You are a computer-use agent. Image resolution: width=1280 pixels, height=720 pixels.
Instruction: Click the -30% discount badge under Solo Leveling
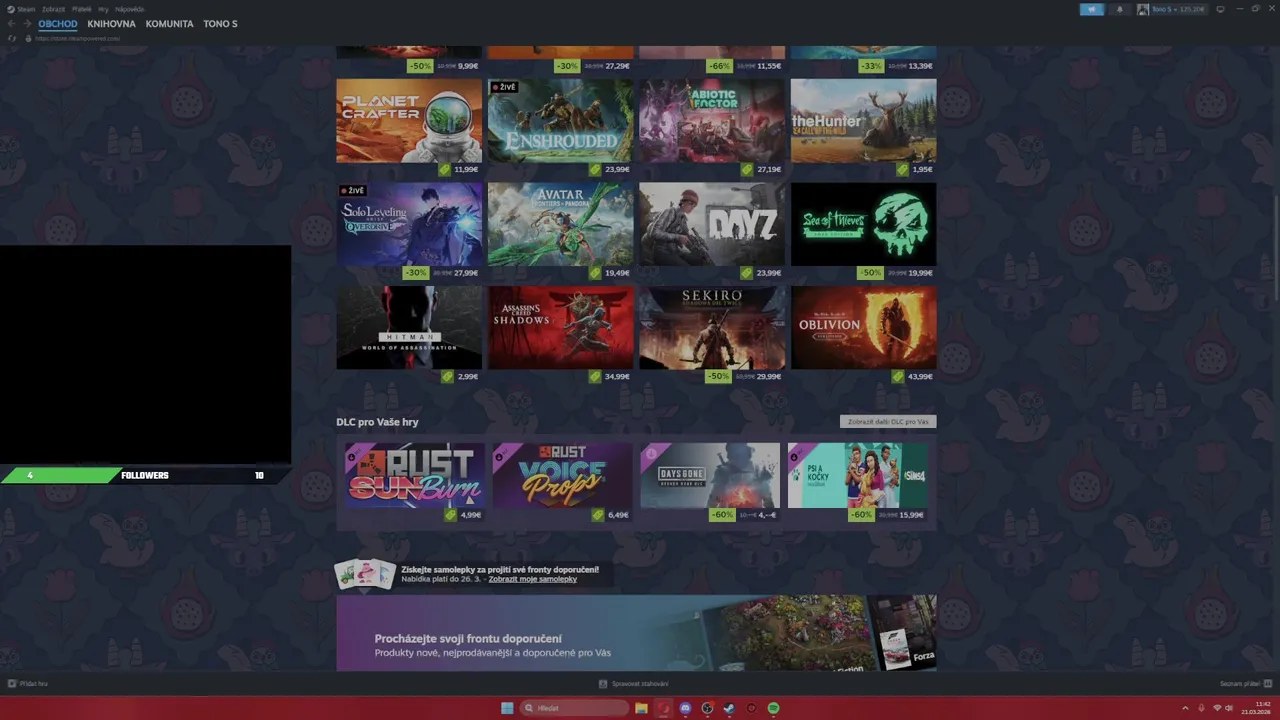[415, 273]
